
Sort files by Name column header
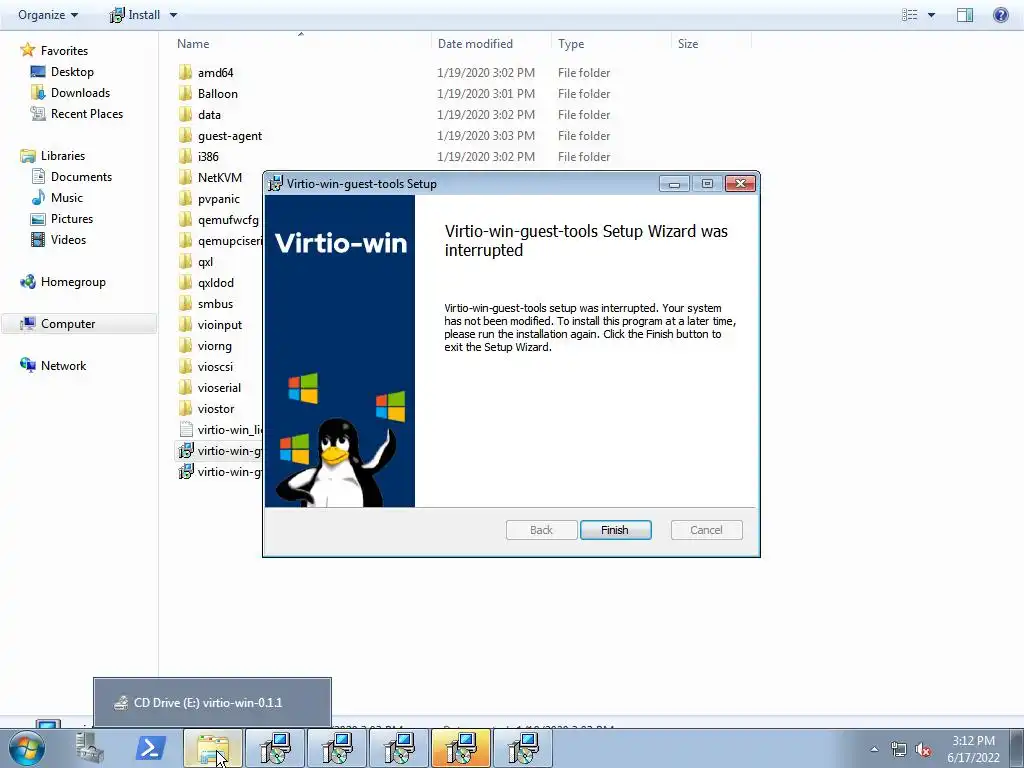point(193,44)
